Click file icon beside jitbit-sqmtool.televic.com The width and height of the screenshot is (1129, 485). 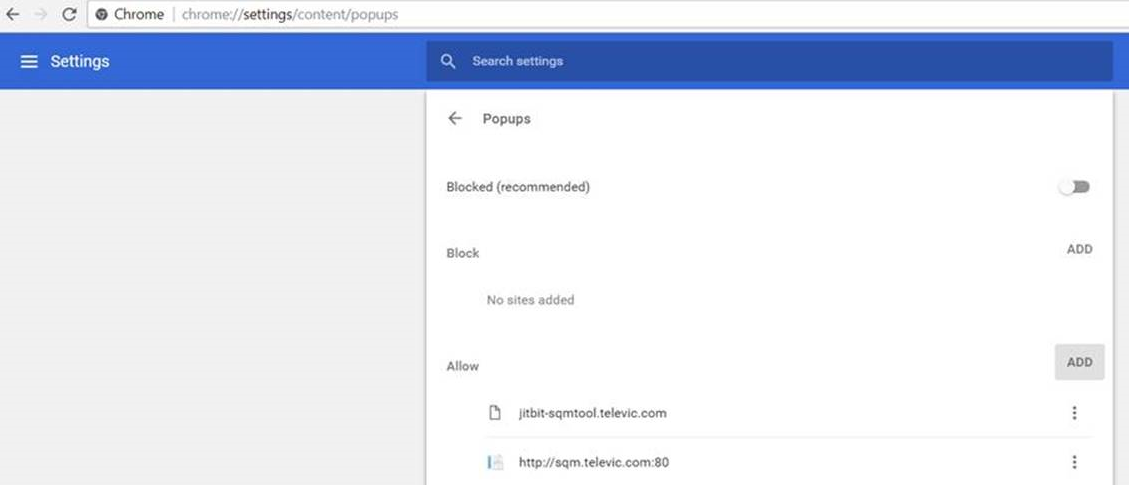click(494, 413)
